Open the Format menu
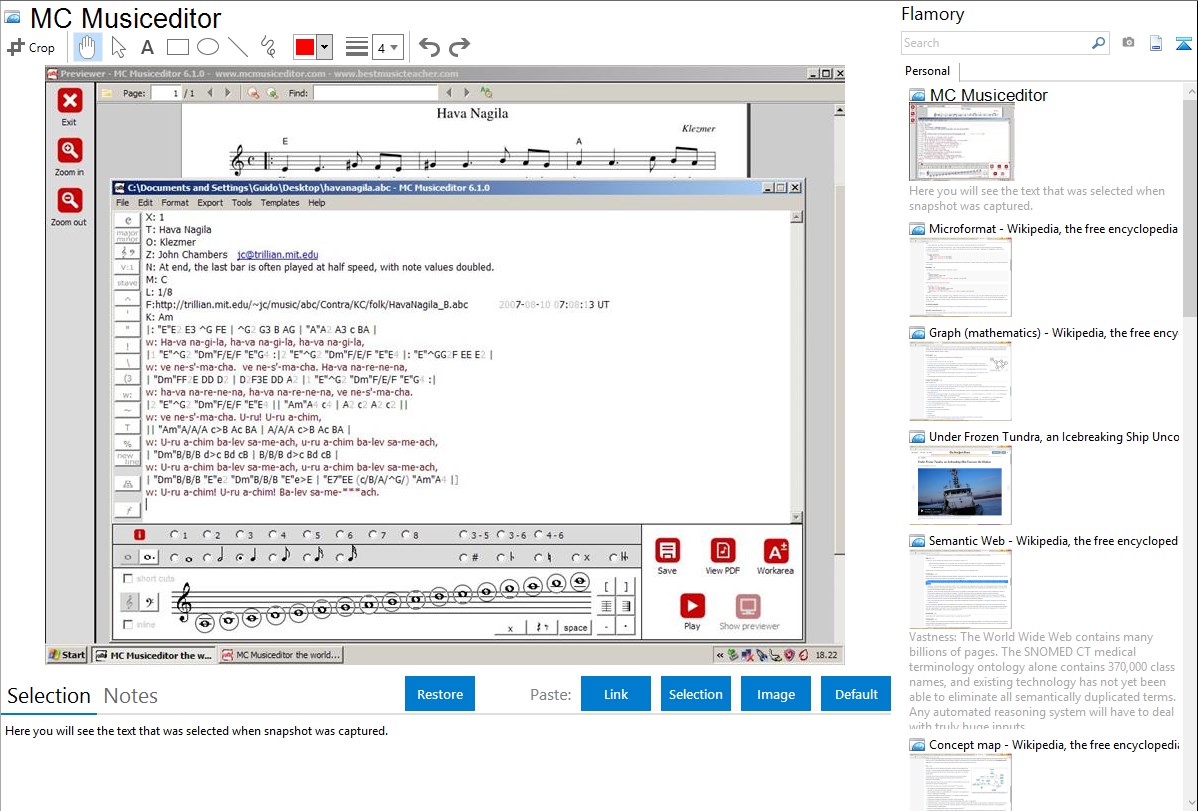 pos(174,203)
